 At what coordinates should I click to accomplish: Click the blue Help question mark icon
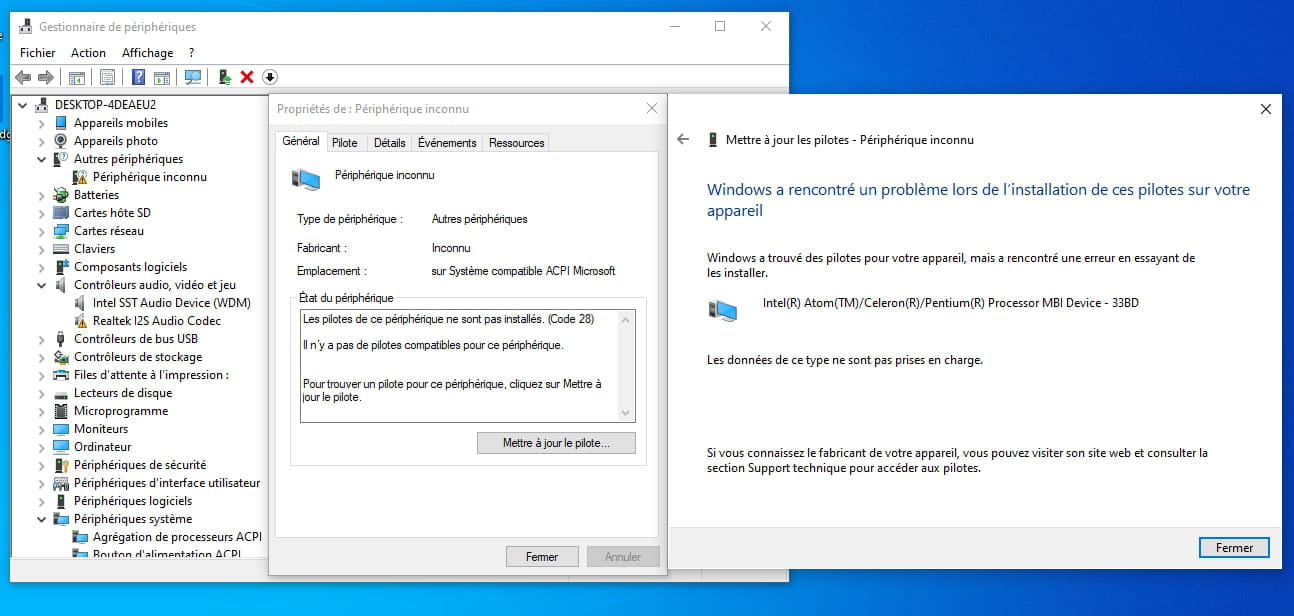coord(139,77)
